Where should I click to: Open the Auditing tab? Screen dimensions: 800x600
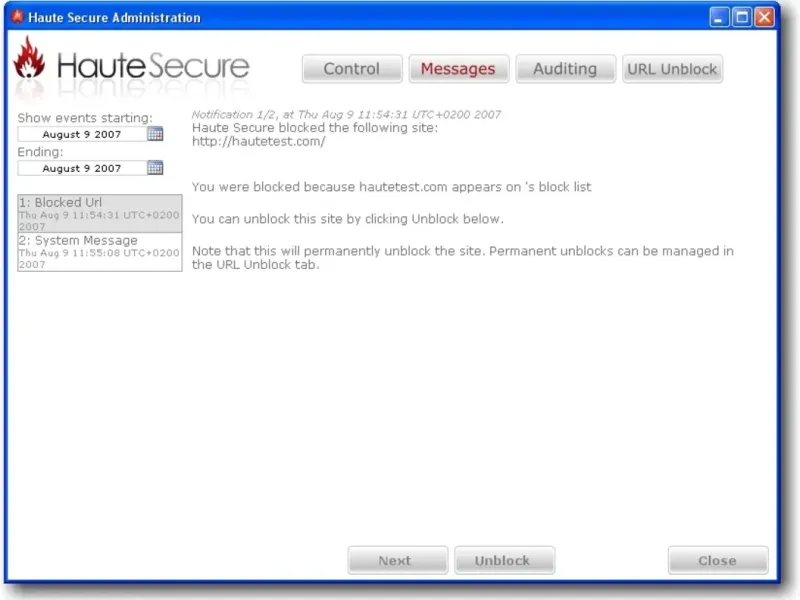coord(565,69)
